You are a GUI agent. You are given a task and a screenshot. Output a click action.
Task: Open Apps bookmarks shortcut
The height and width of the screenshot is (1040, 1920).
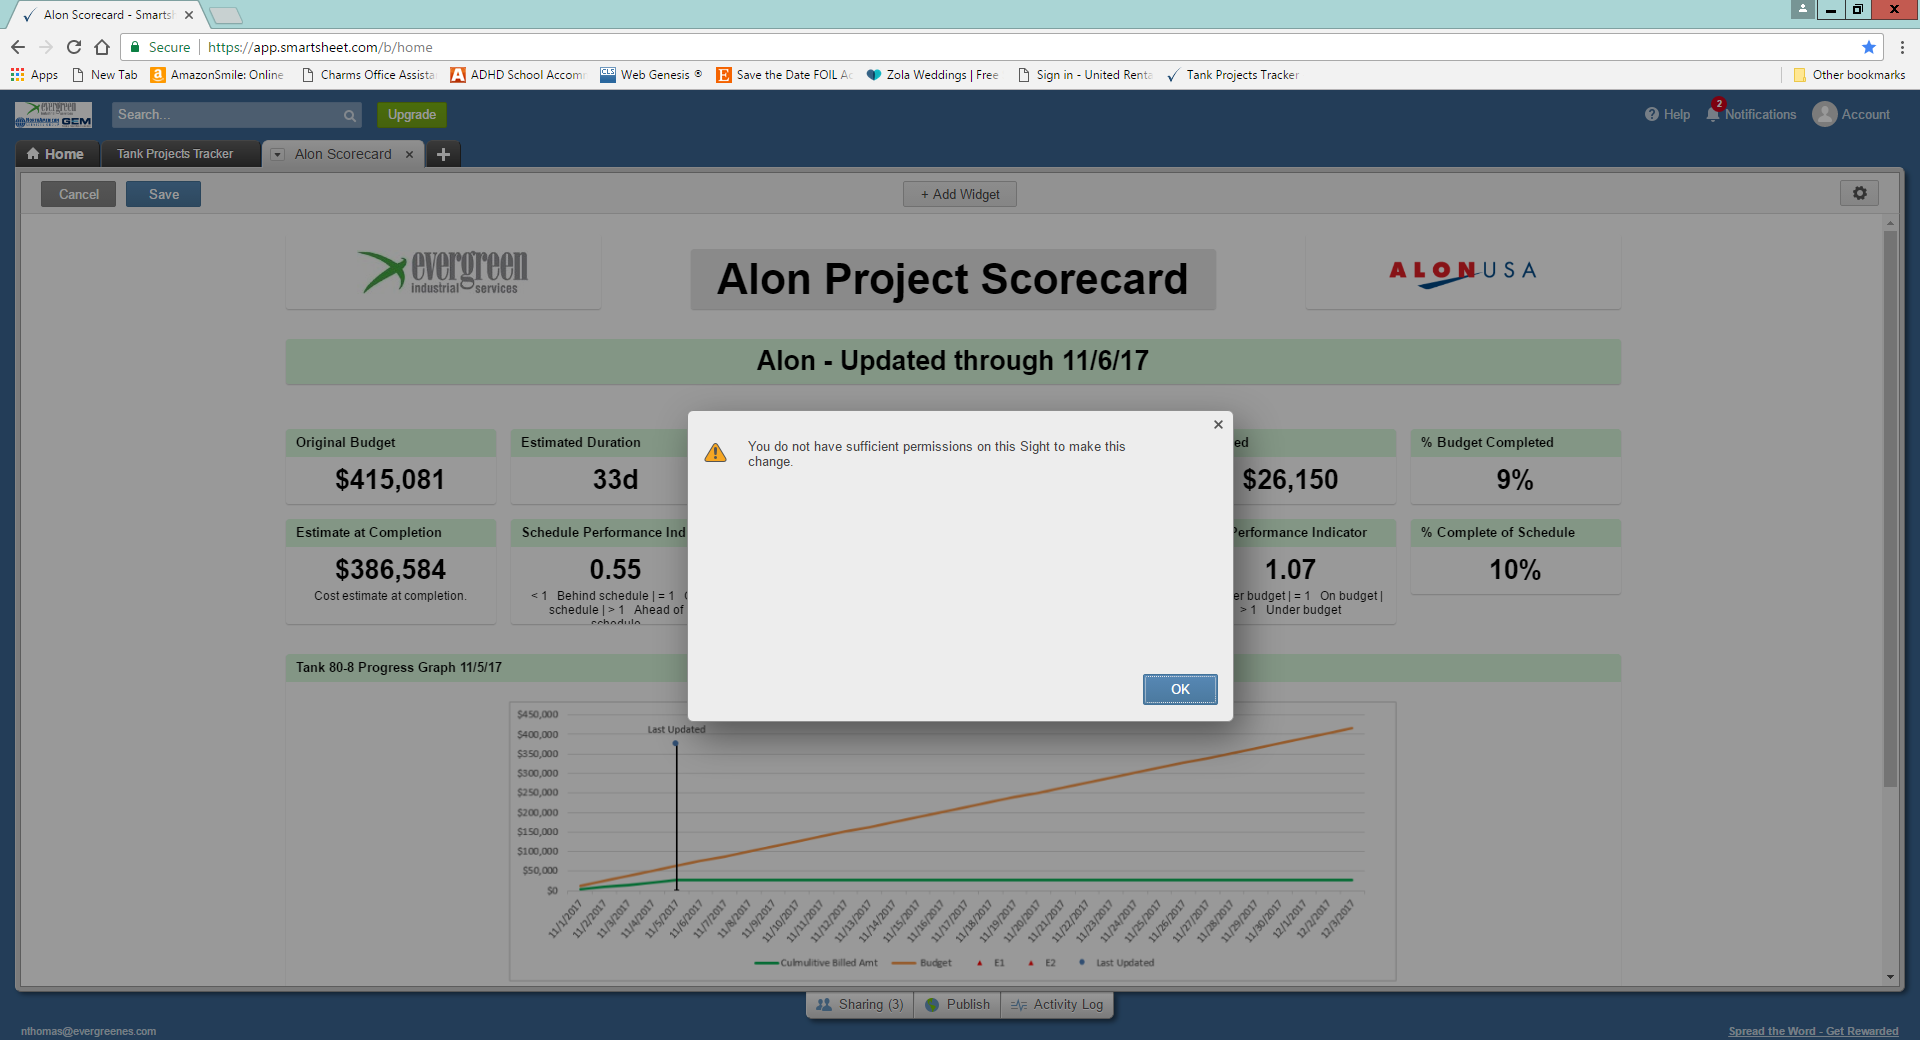34,75
